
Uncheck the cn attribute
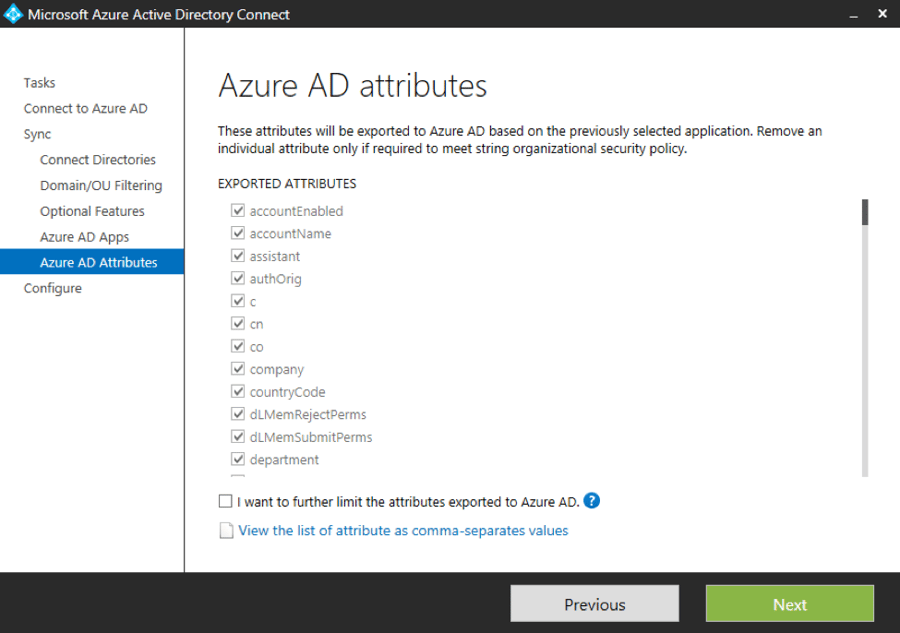pyautogui.click(x=238, y=323)
